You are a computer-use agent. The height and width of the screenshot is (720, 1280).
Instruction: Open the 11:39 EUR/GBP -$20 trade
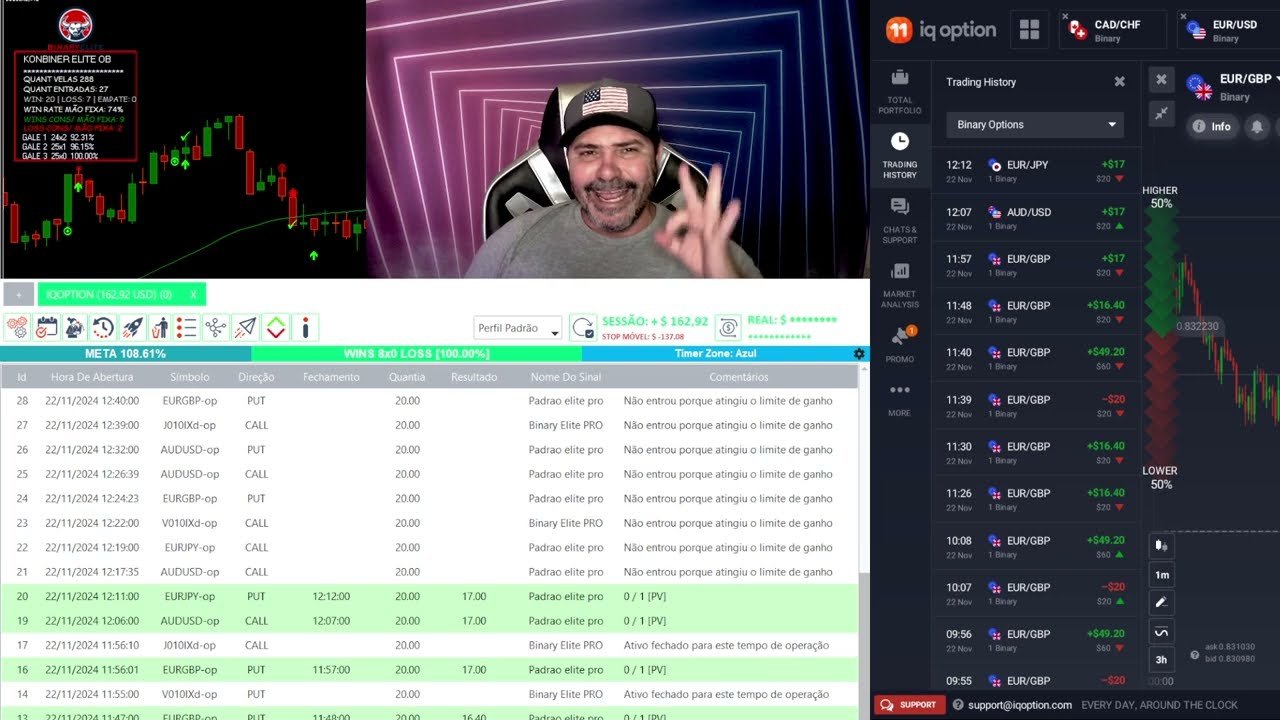[x=1036, y=405]
